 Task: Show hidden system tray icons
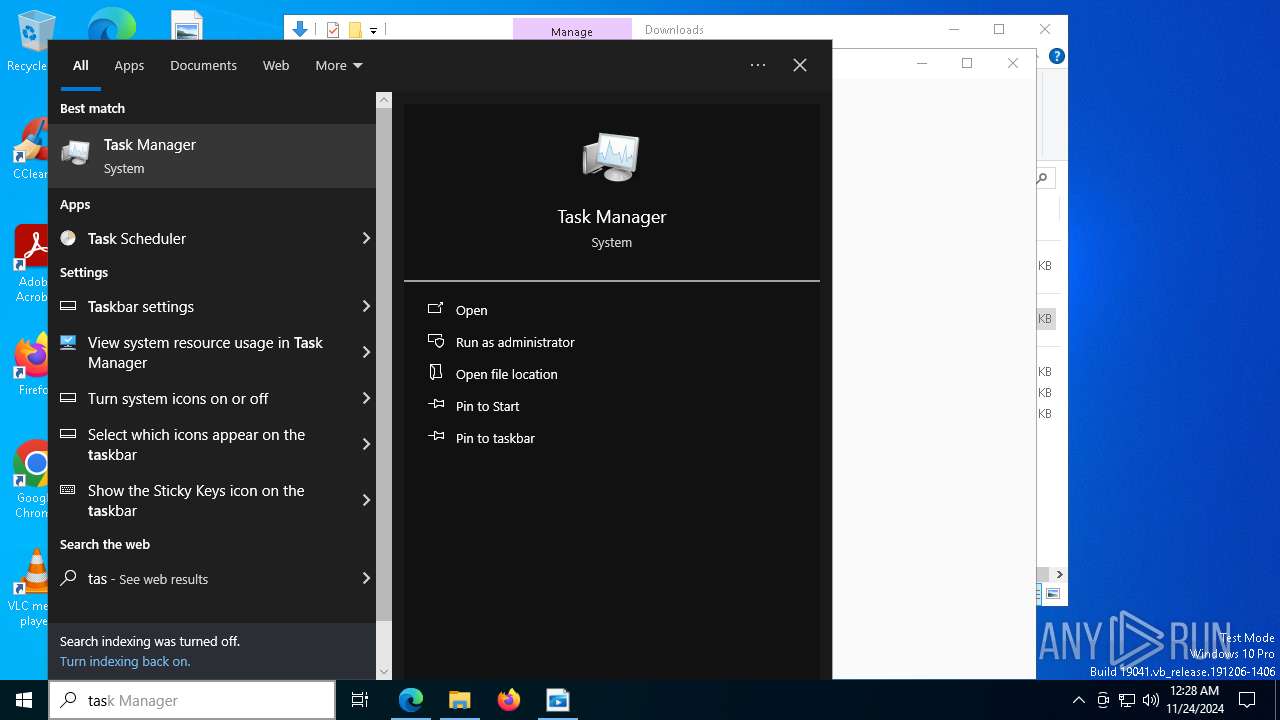click(1078, 700)
